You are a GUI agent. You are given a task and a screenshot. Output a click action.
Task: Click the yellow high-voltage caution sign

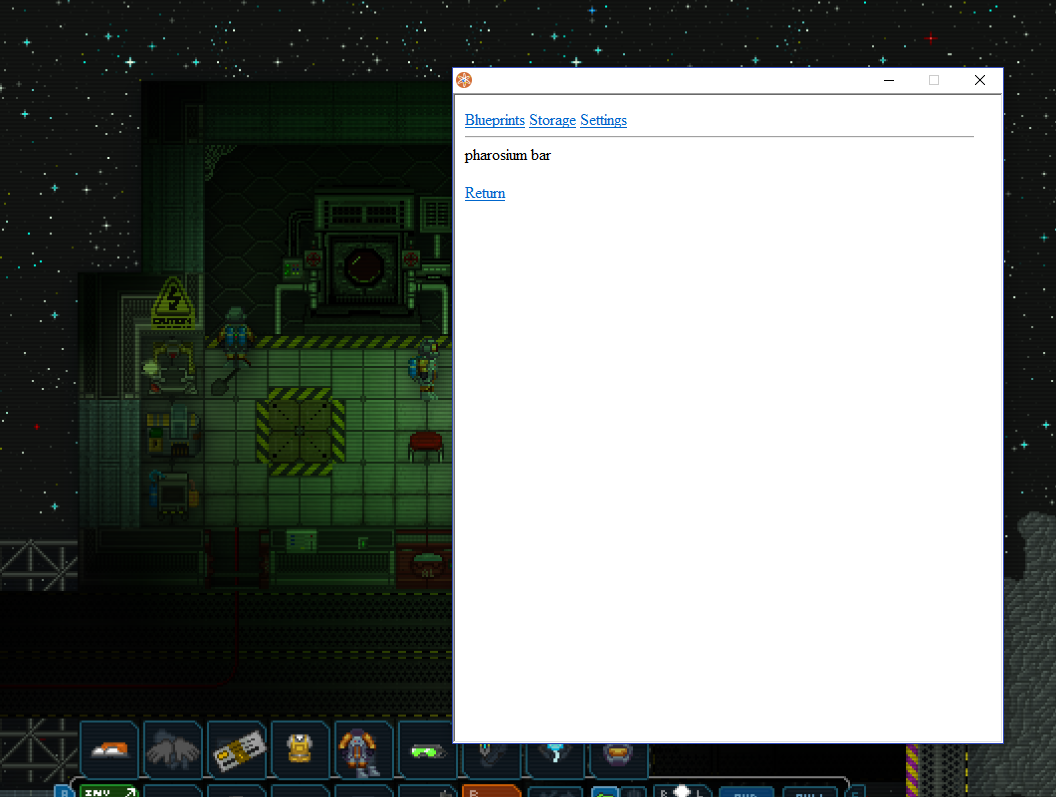(172, 301)
